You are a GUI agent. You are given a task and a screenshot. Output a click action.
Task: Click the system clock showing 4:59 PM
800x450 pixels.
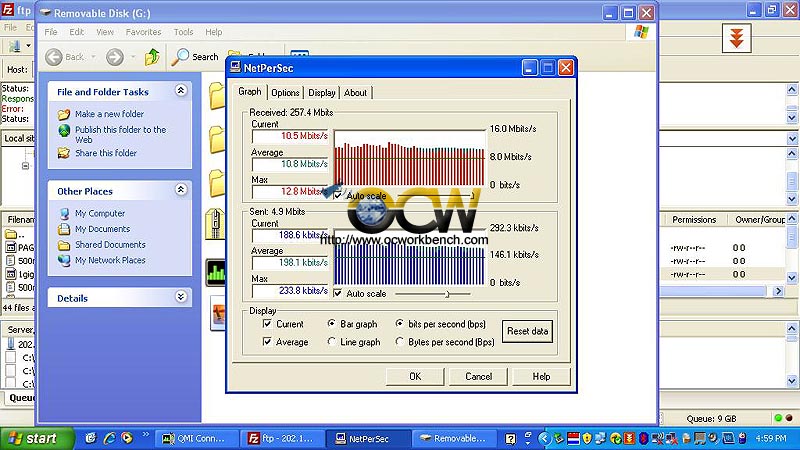pyautogui.click(x=771, y=439)
